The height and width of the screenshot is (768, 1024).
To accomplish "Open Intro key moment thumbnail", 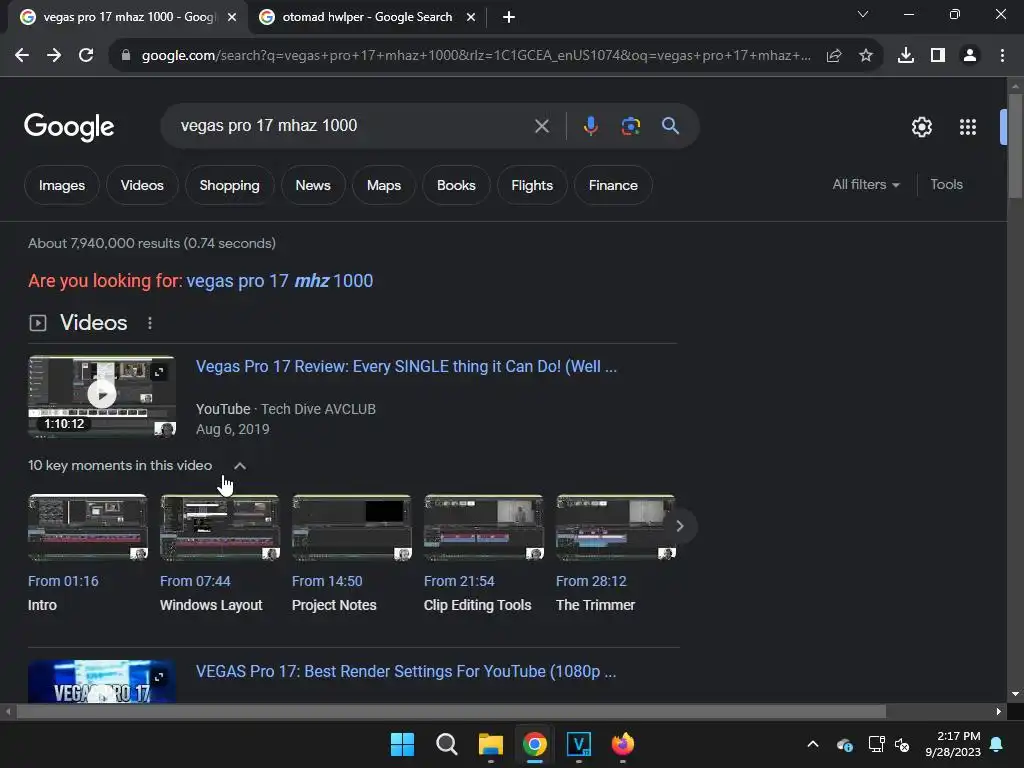I will [88, 528].
